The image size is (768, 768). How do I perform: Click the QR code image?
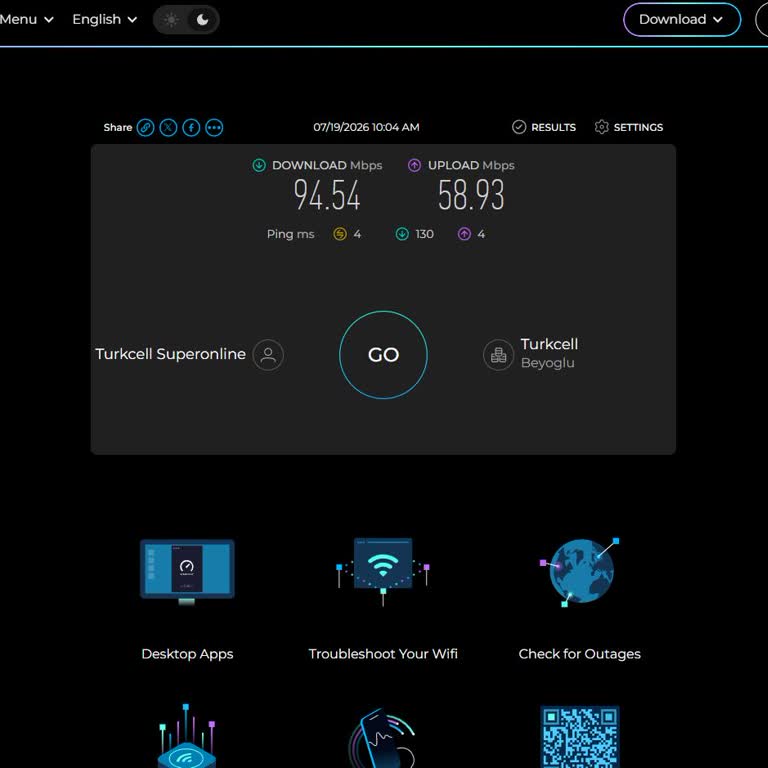point(579,737)
